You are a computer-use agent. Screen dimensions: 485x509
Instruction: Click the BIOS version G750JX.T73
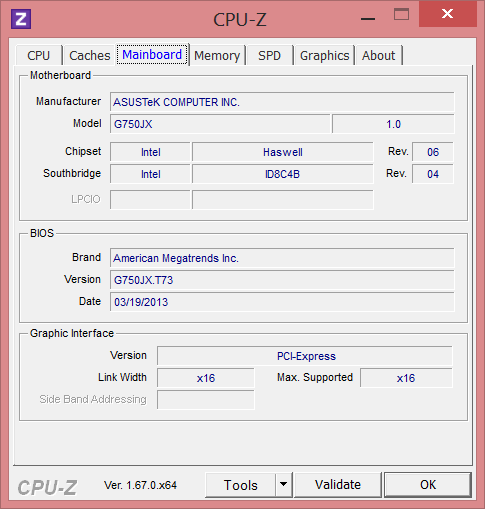coord(282,280)
